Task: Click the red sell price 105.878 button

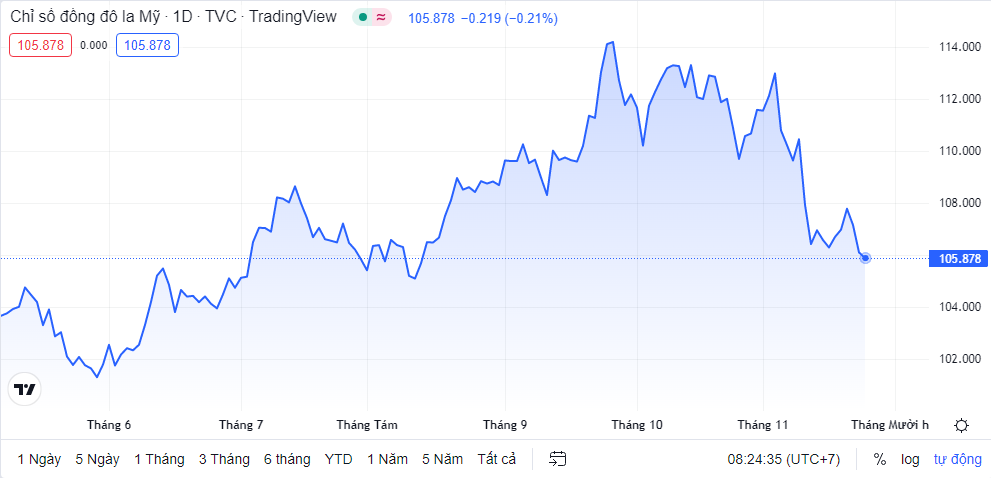Action: 41,45
